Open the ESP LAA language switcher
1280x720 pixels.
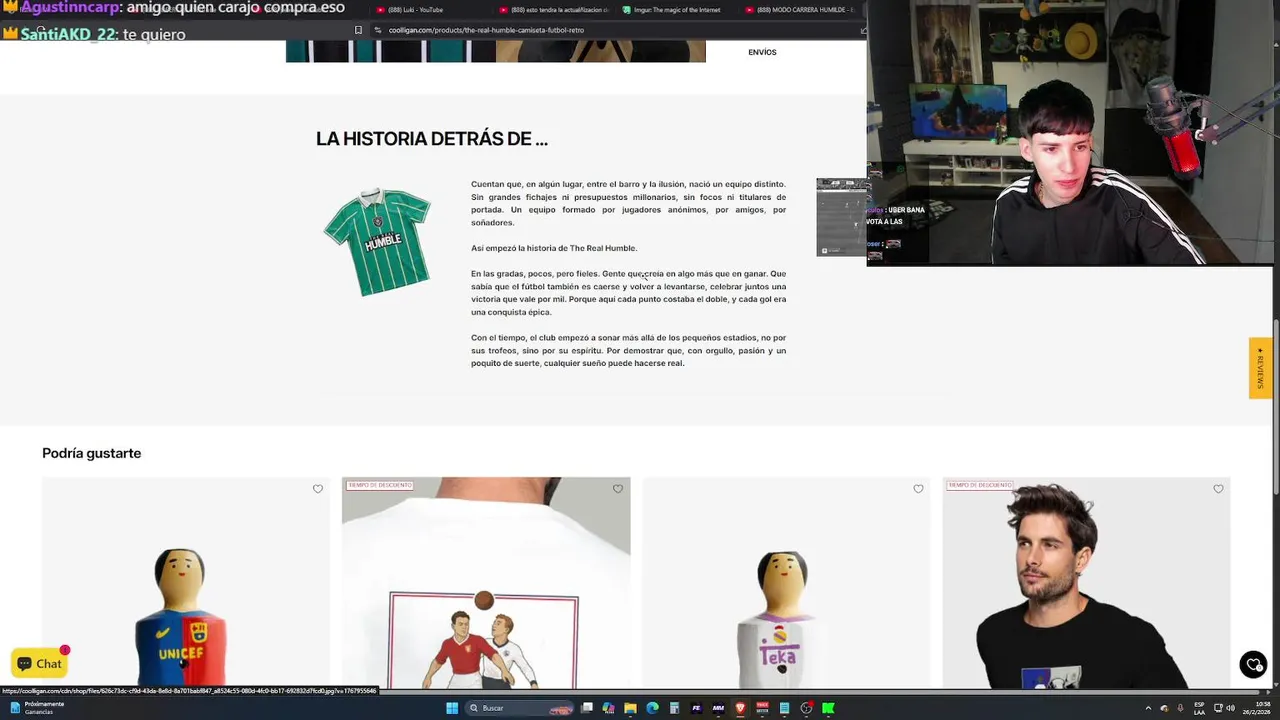coord(1199,708)
